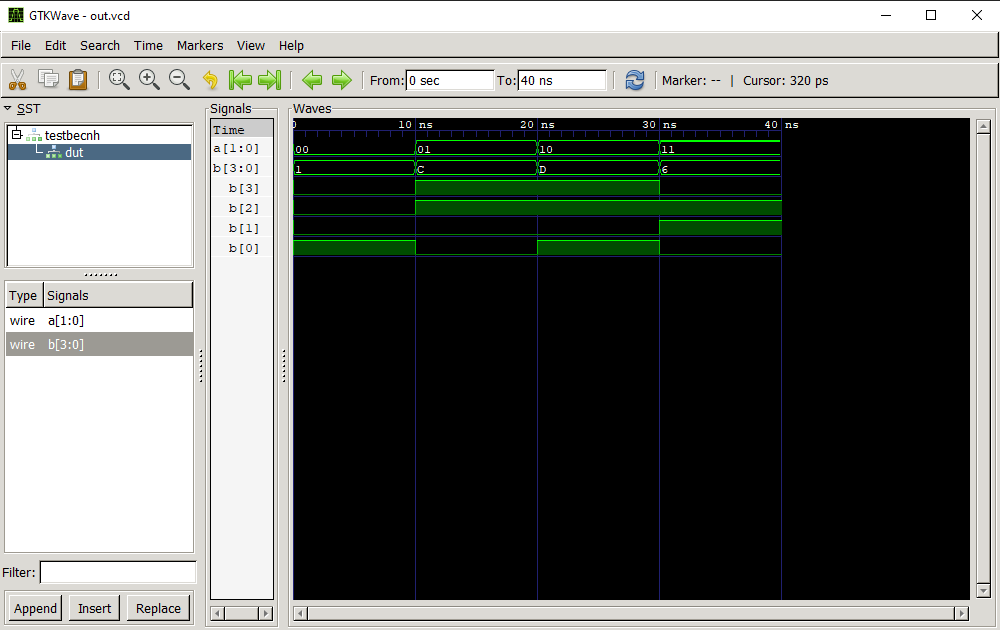The image size is (1000, 630).
Task: Open the Edit menu
Action: coord(55,45)
